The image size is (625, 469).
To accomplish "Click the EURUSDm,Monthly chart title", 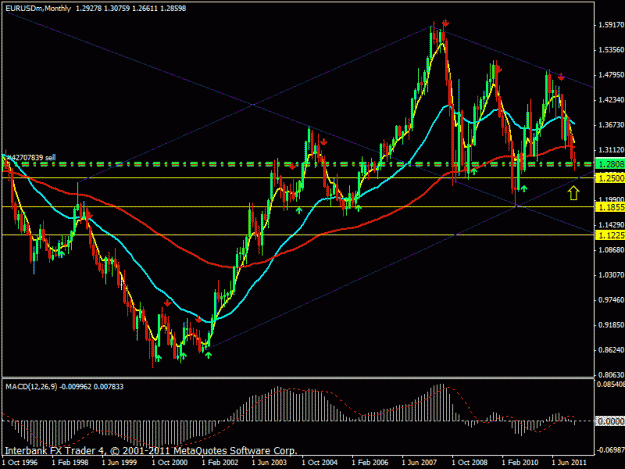I will pyautogui.click(x=38, y=8).
